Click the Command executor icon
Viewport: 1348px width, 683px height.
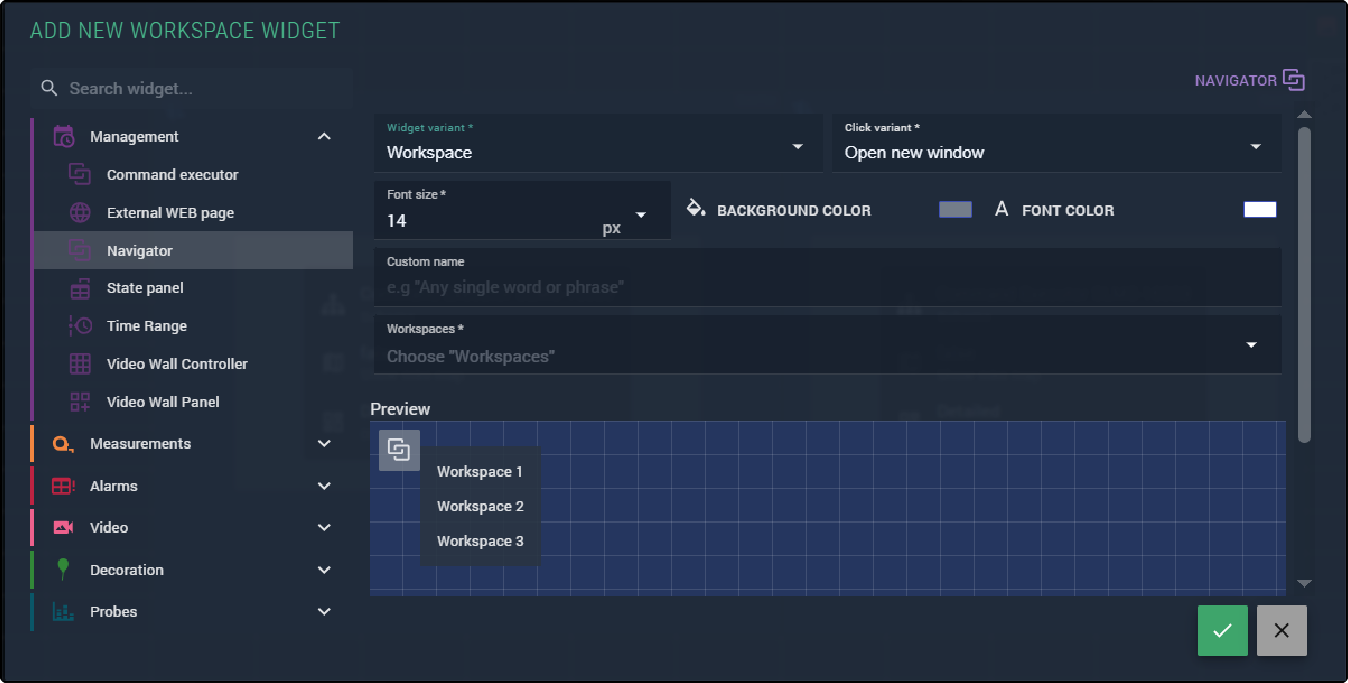pyautogui.click(x=80, y=175)
